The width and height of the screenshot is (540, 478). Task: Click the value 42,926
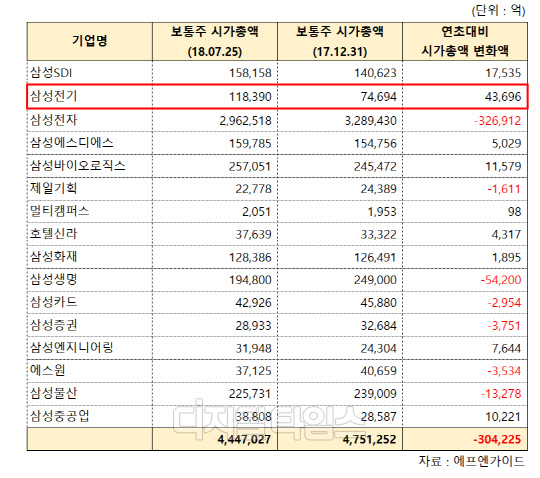253,303
